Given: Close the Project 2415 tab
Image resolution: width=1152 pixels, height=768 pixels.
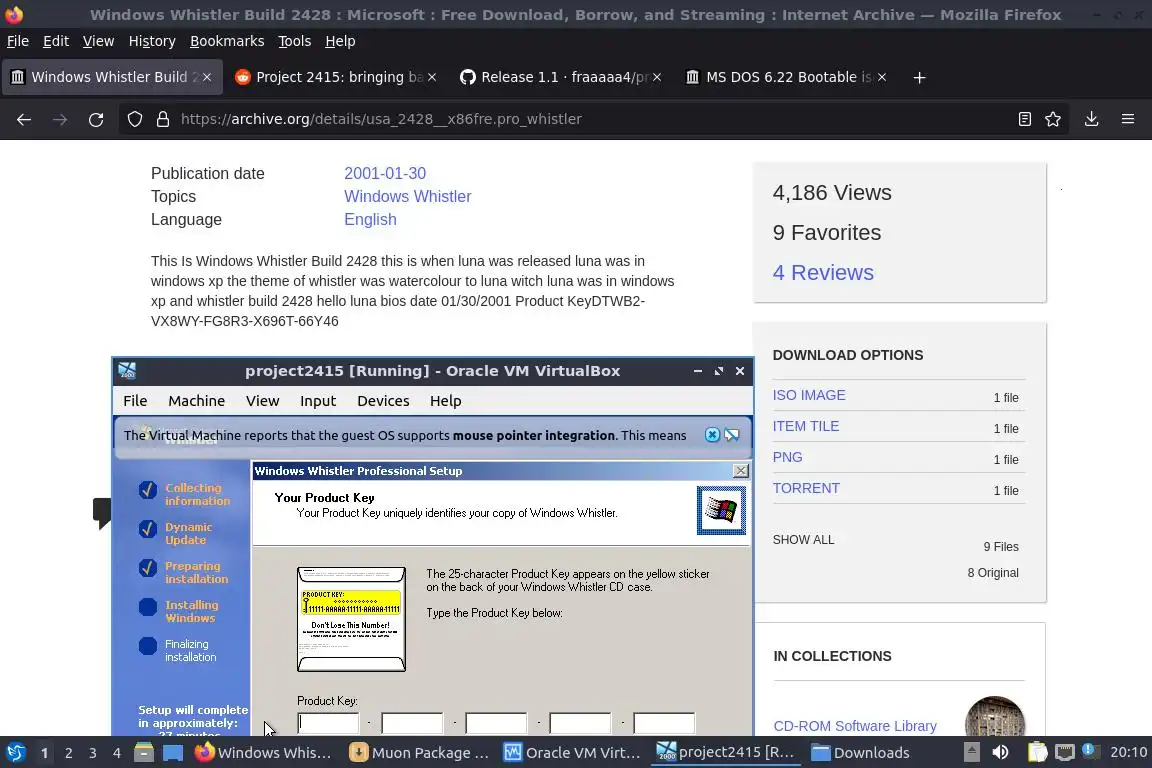Looking at the screenshot, I should (x=432, y=77).
